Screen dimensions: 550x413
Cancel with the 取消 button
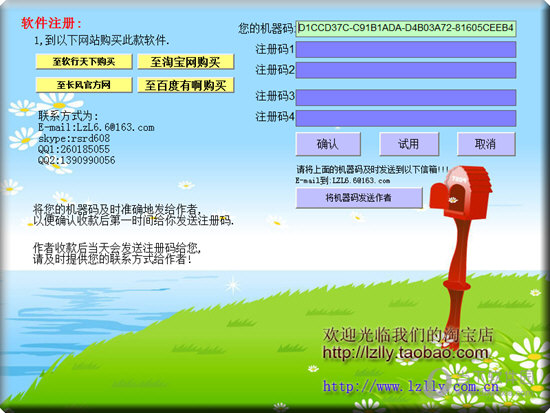point(486,144)
